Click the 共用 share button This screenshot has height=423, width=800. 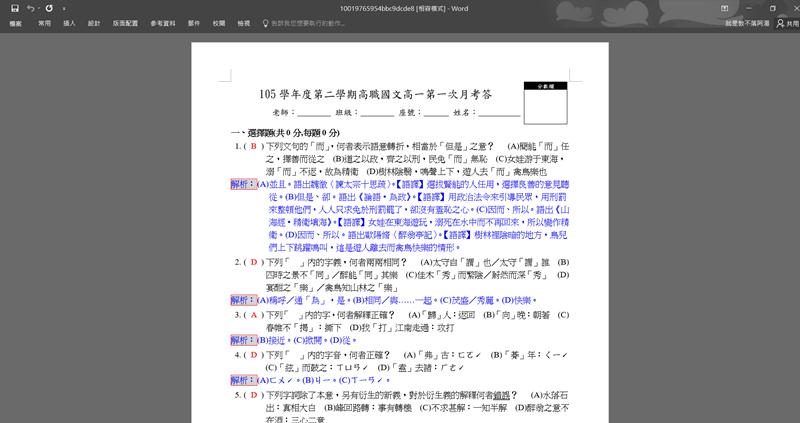pyautogui.click(x=788, y=23)
